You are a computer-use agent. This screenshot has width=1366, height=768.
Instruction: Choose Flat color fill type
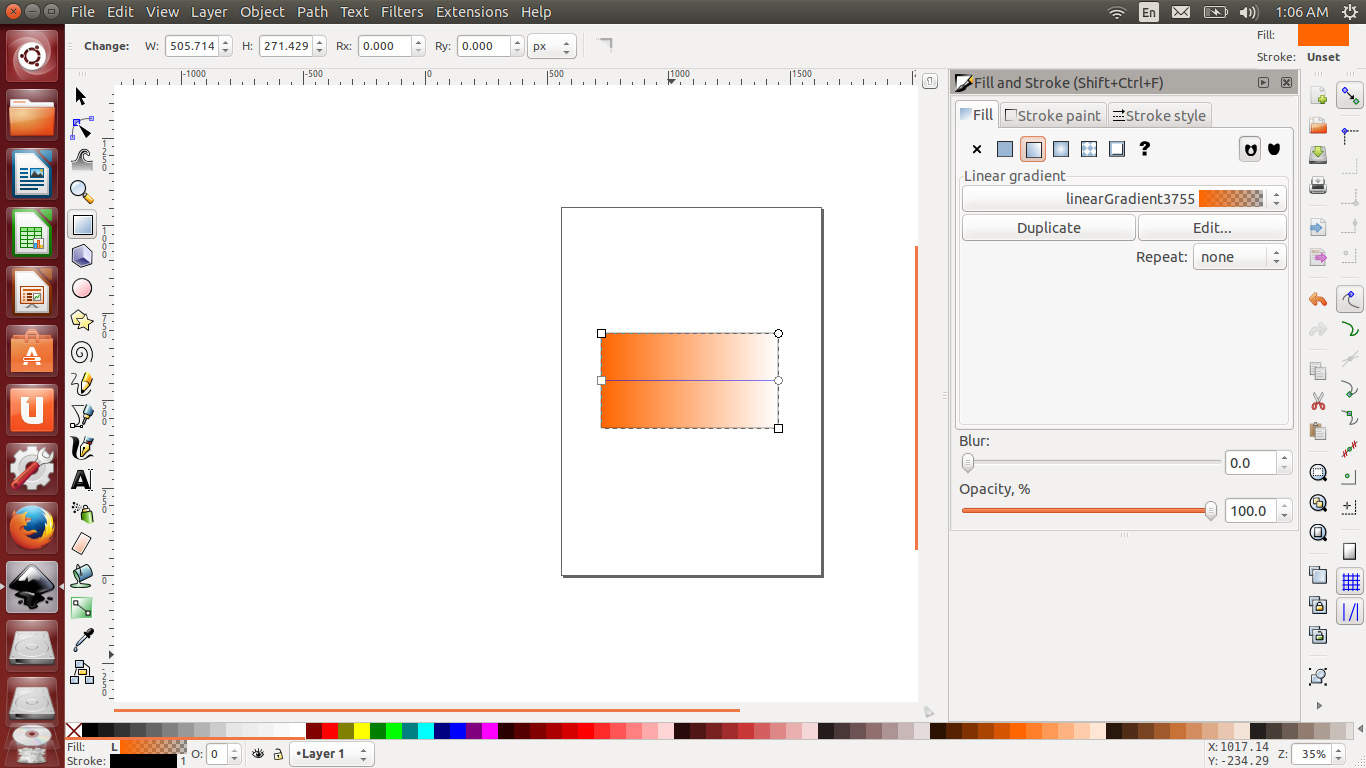pos(1005,149)
